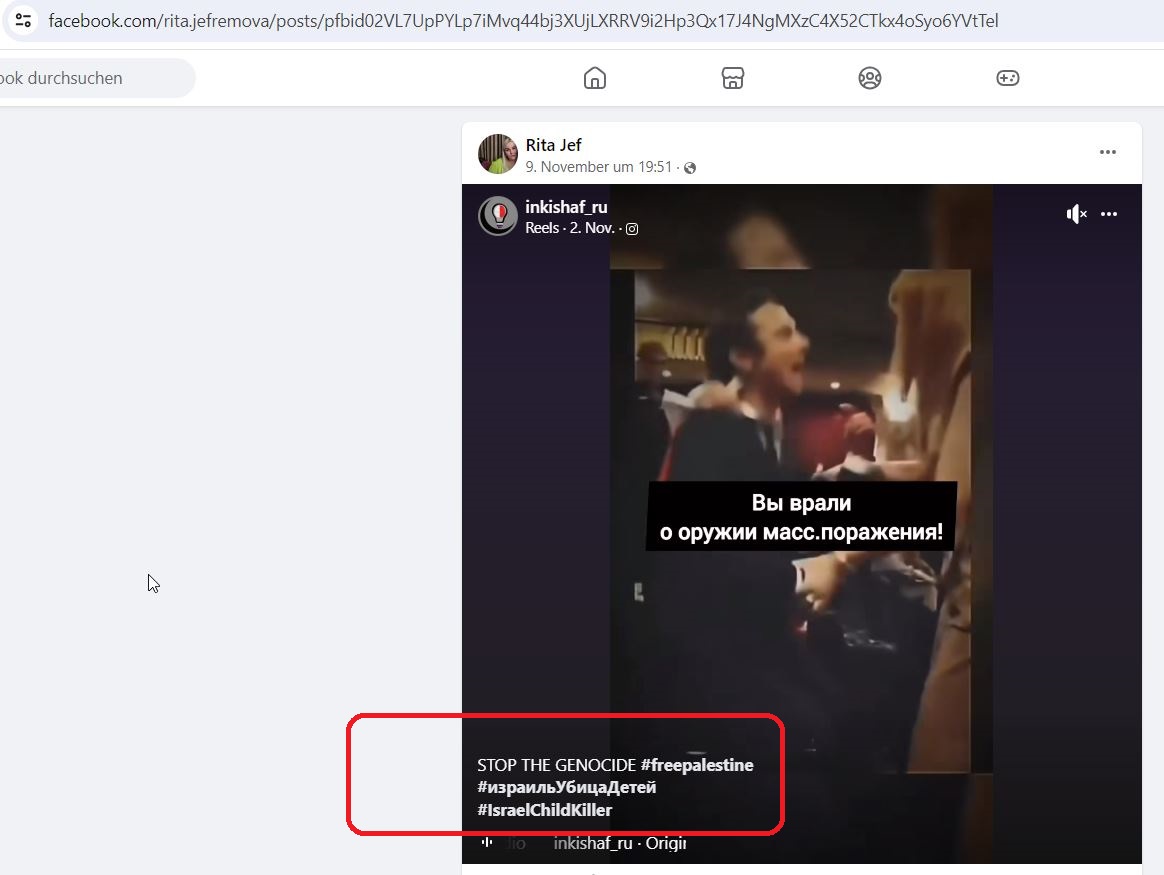Open inkishaf_ru Original audio link
This screenshot has height=875, width=1164.
[620, 843]
